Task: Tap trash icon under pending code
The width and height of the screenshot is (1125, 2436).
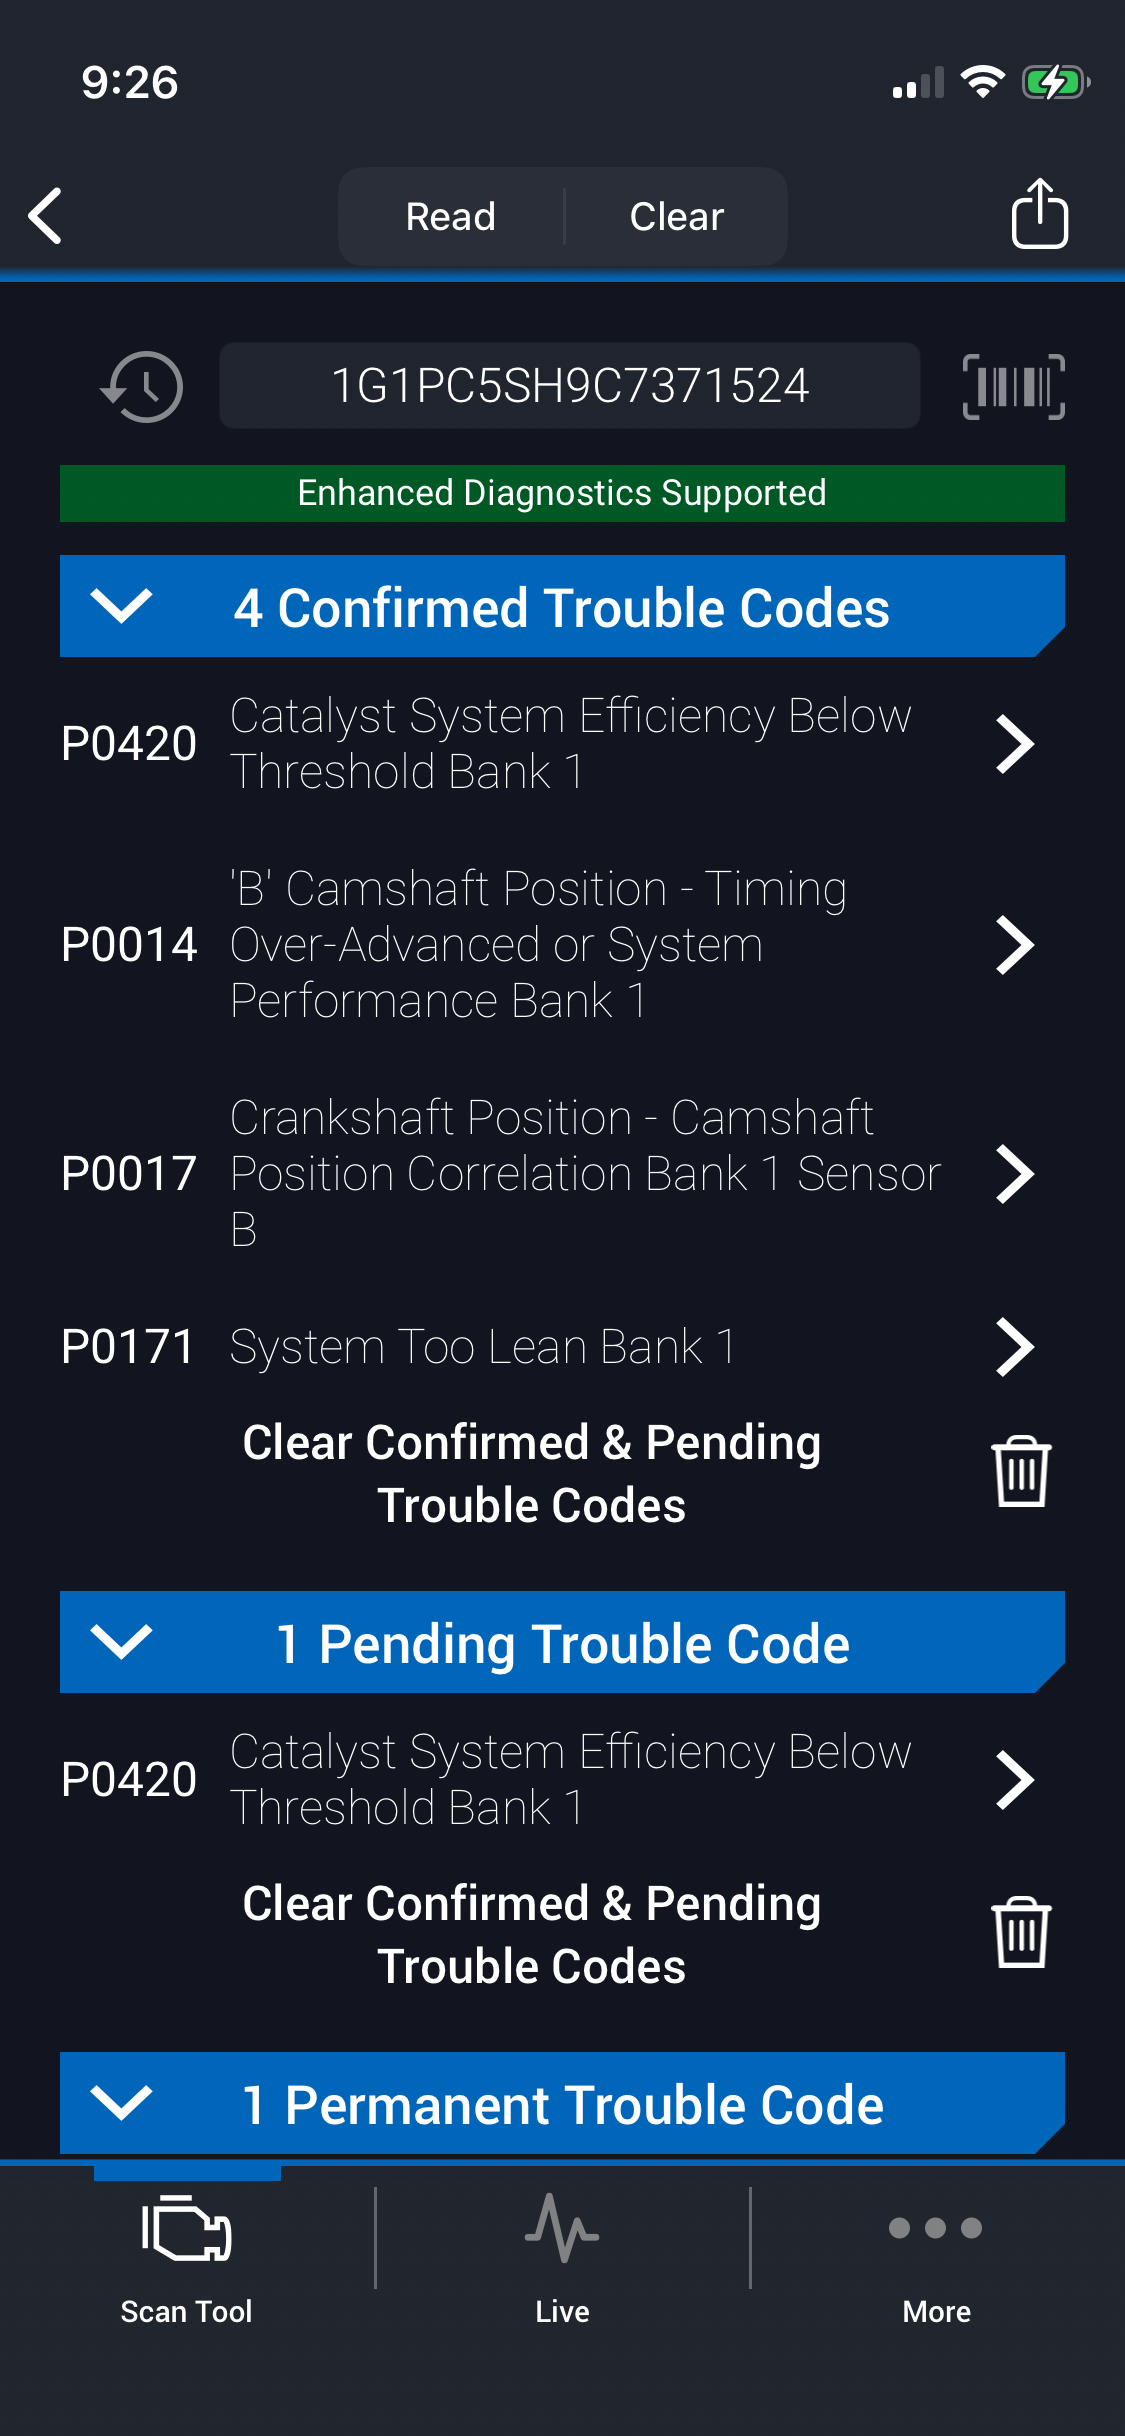Action: click(1020, 1933)
